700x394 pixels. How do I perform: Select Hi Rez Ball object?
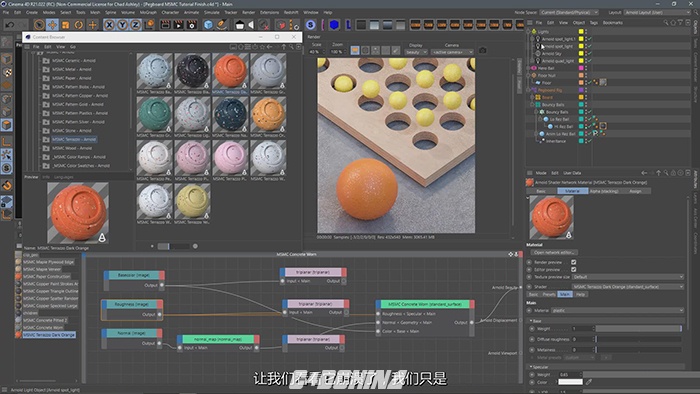[564, 127]
